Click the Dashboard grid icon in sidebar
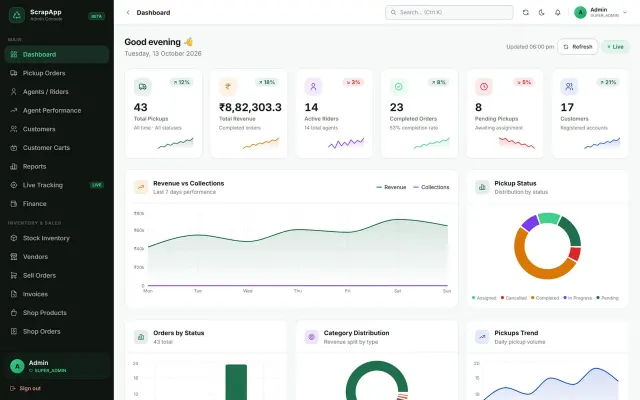Image resolution: width=640 pixels, height=400 pixels. [x=14, y=54]
